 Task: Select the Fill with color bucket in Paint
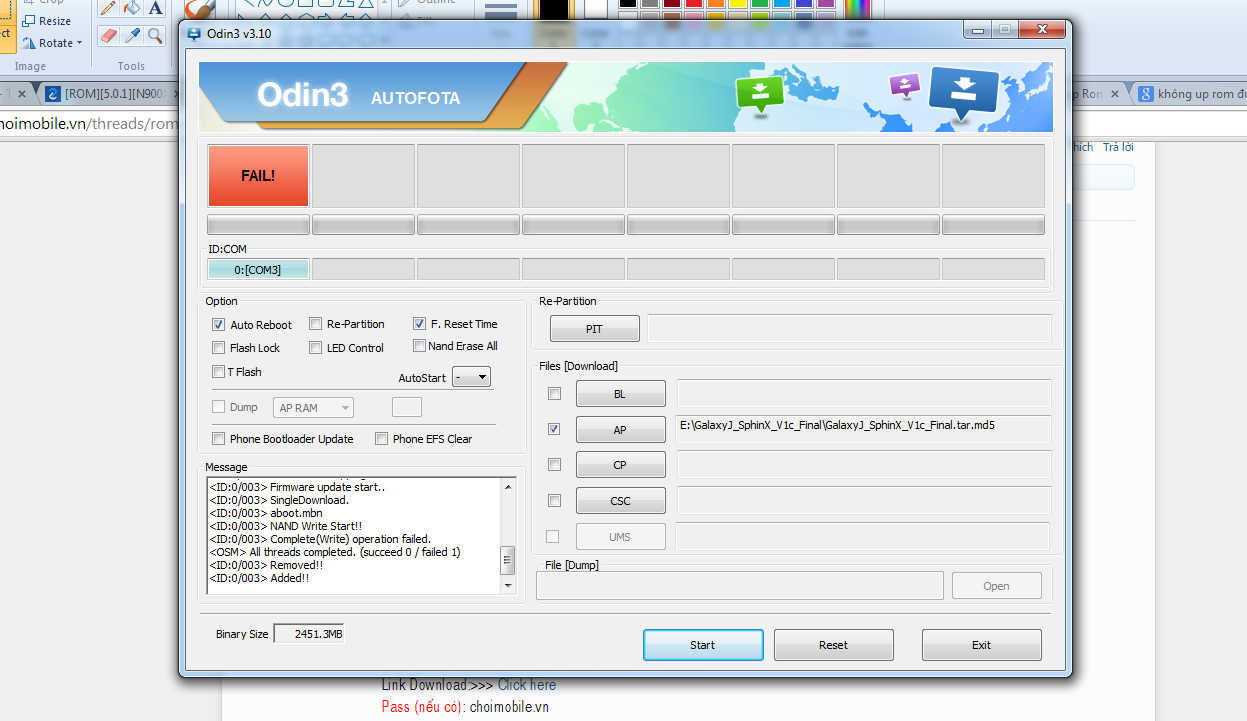(132, 8)
